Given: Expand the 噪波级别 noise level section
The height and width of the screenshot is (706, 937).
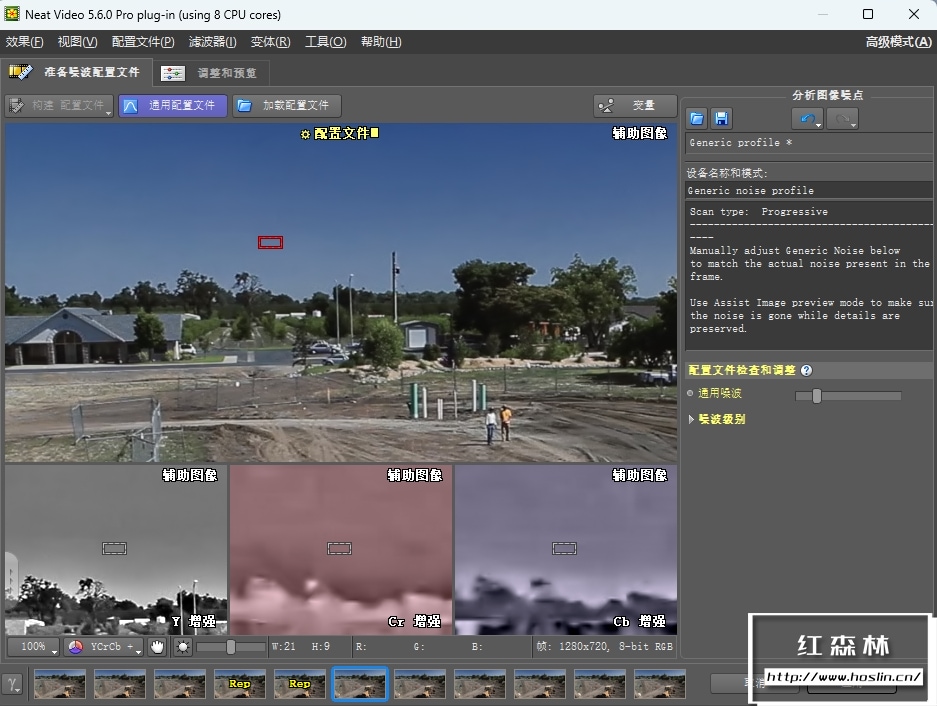Looking at the screenshot, I should (716, 419).
